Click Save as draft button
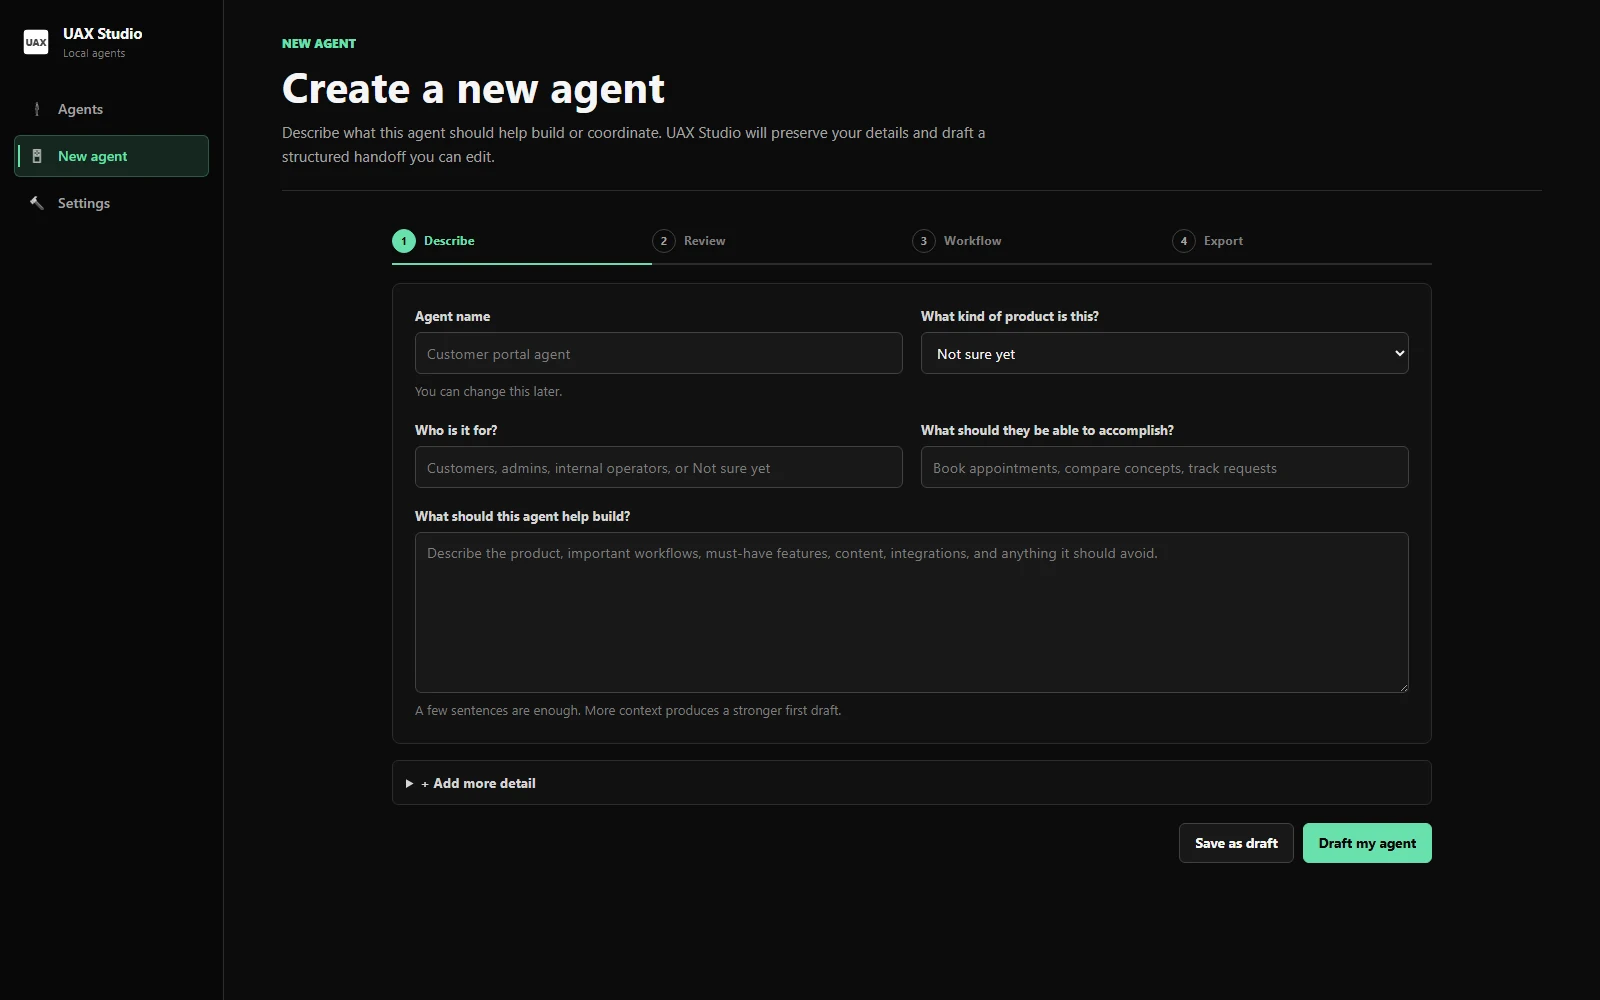Screen dimensions: 1600x1000 (x=1236, y=843)
